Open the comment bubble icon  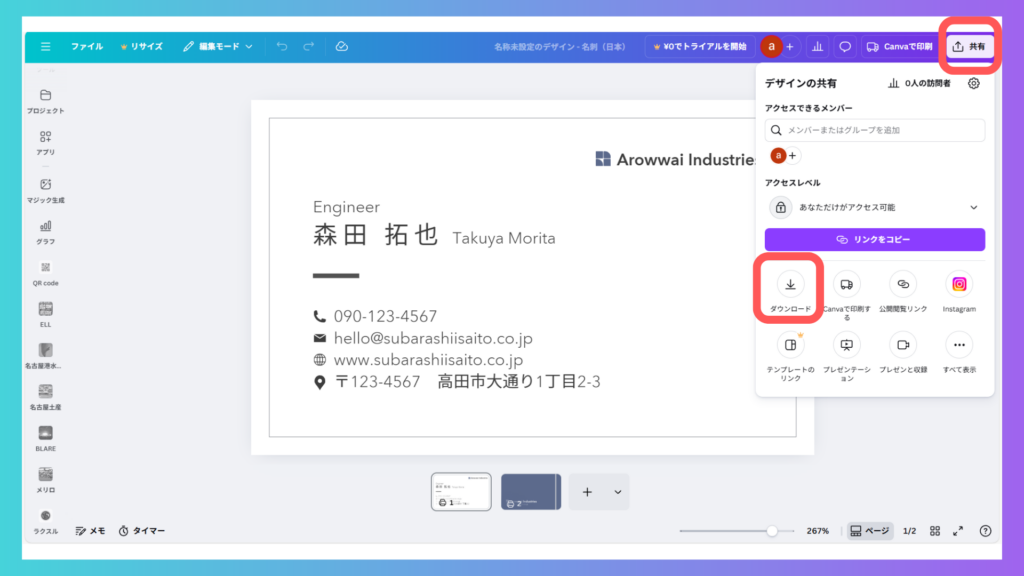tap(845, 47)
